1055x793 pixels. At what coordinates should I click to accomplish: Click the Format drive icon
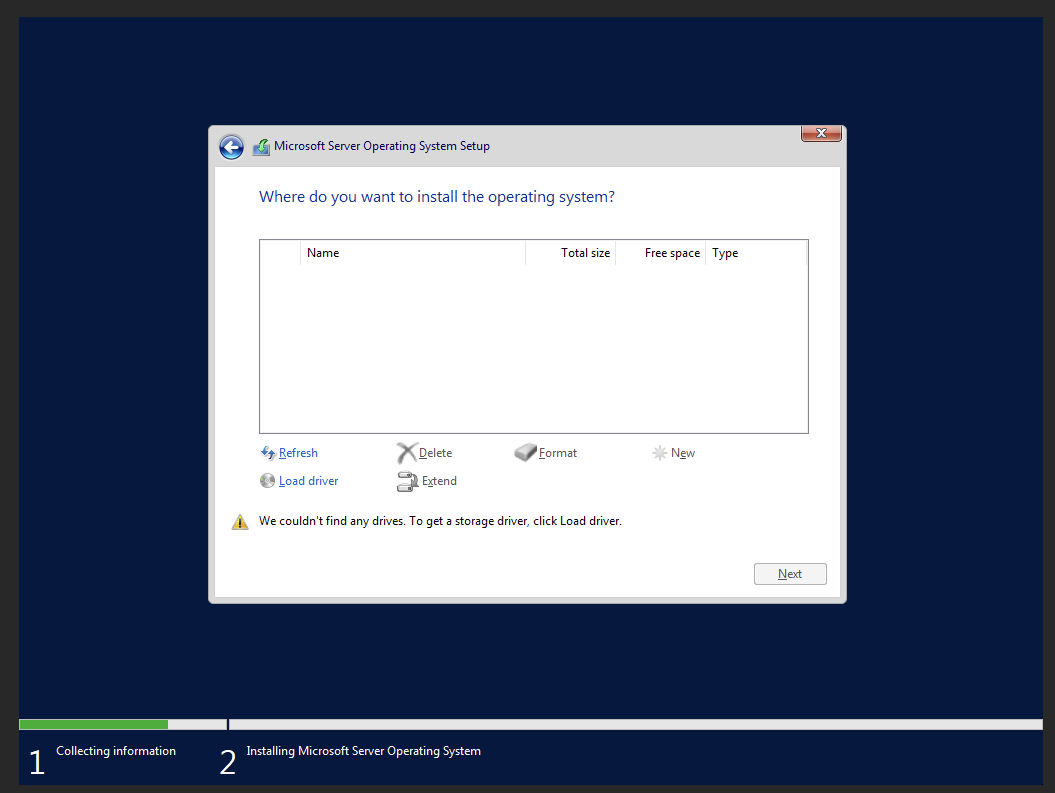coord(525,453)
